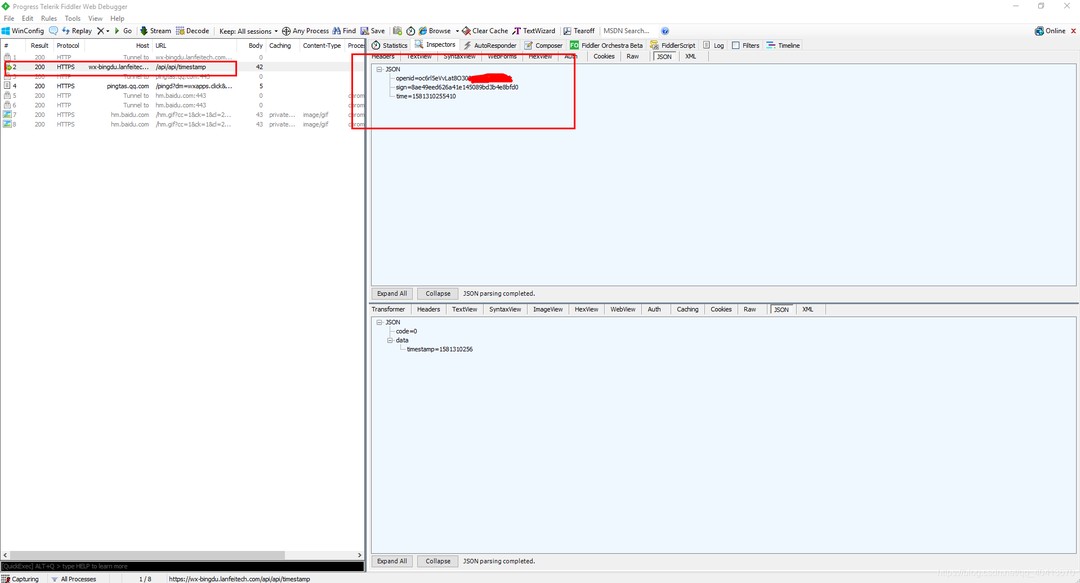The height and width of the screenshot is (583, 1080).
Task: Toggle the Stream mode button
Action: pos(155,31)
